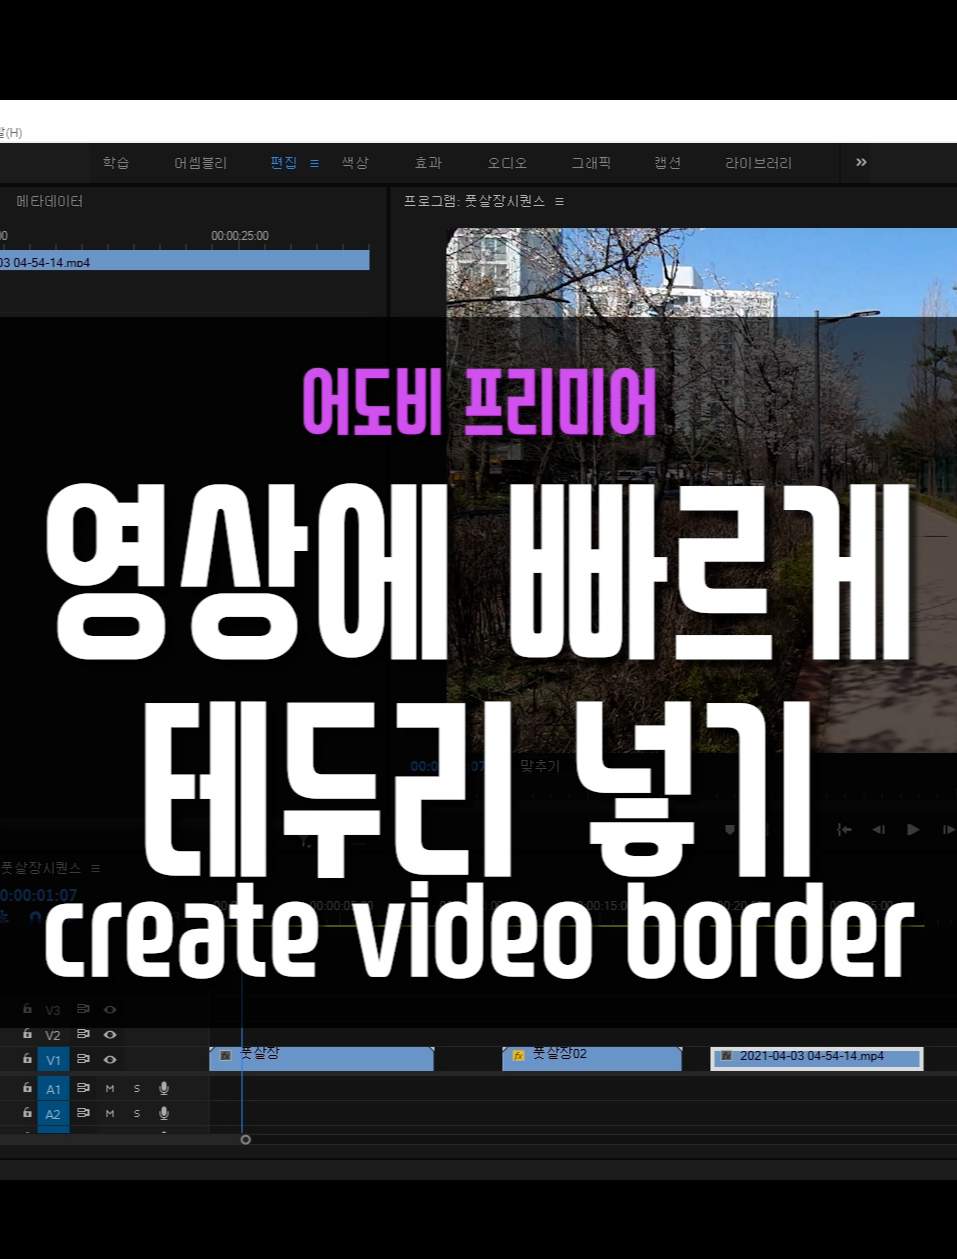Viewport: 957px width, 1259px height.
Task: Click fx badge on 풋살장 clip
Action: click(225, 1055)
